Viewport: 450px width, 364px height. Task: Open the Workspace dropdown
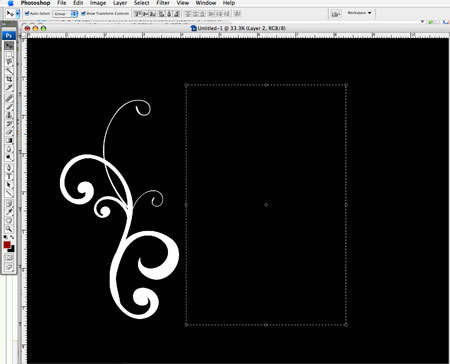click(359, 13)
